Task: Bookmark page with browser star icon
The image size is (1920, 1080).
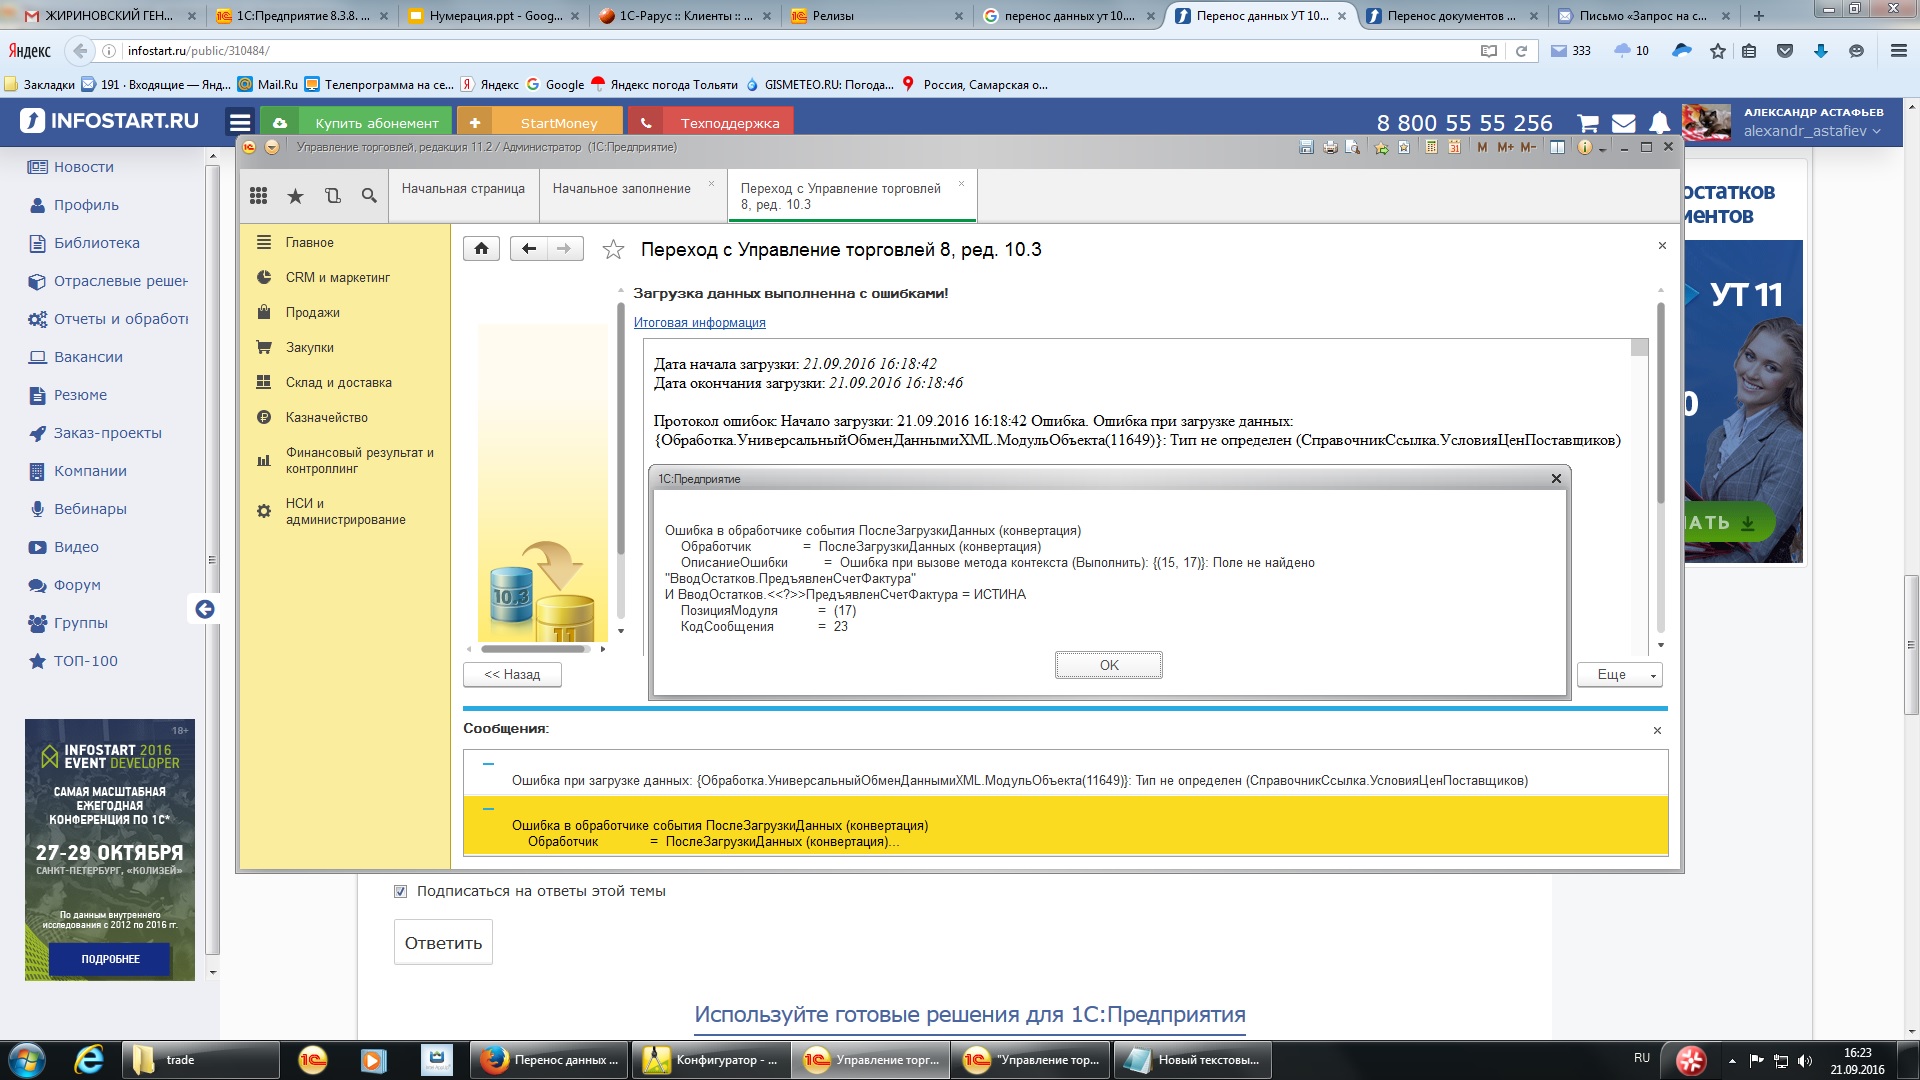Action: 1718,51
